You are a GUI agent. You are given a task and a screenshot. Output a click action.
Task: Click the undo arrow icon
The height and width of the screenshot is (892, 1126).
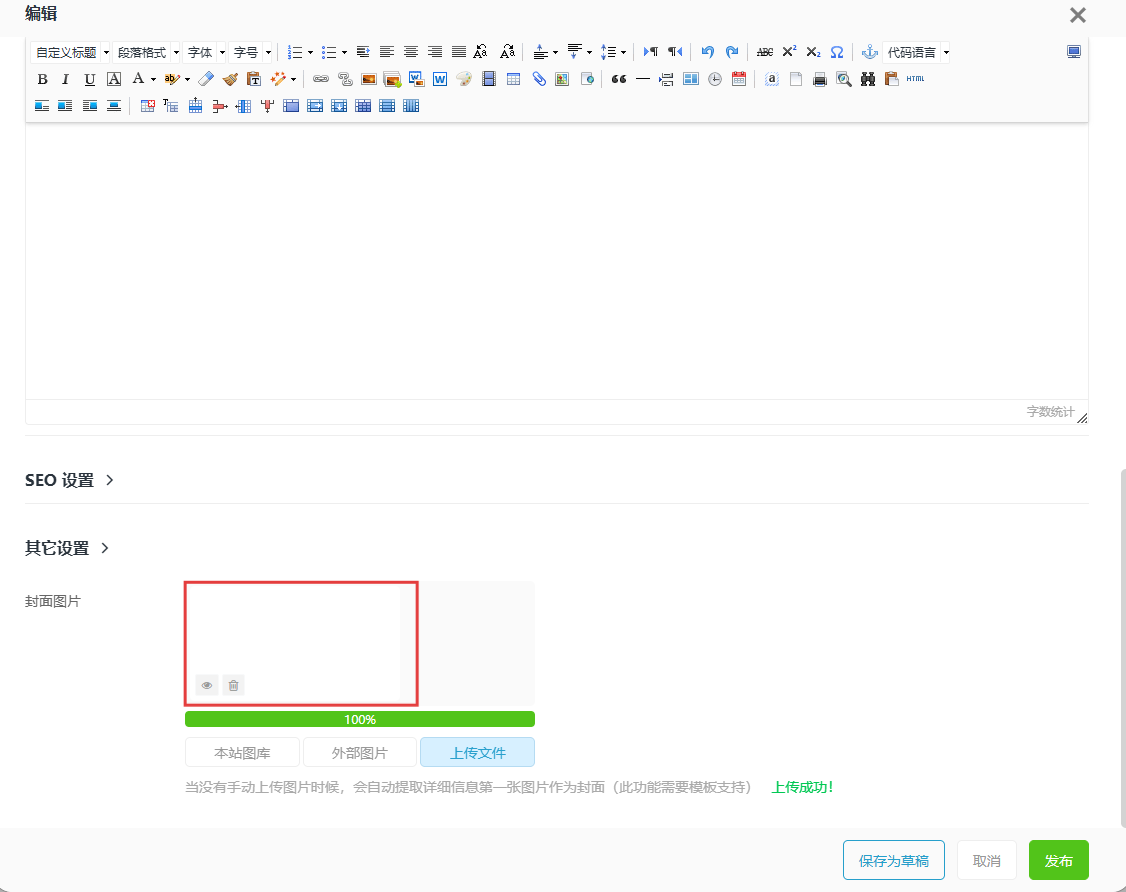tap(708, 52)
